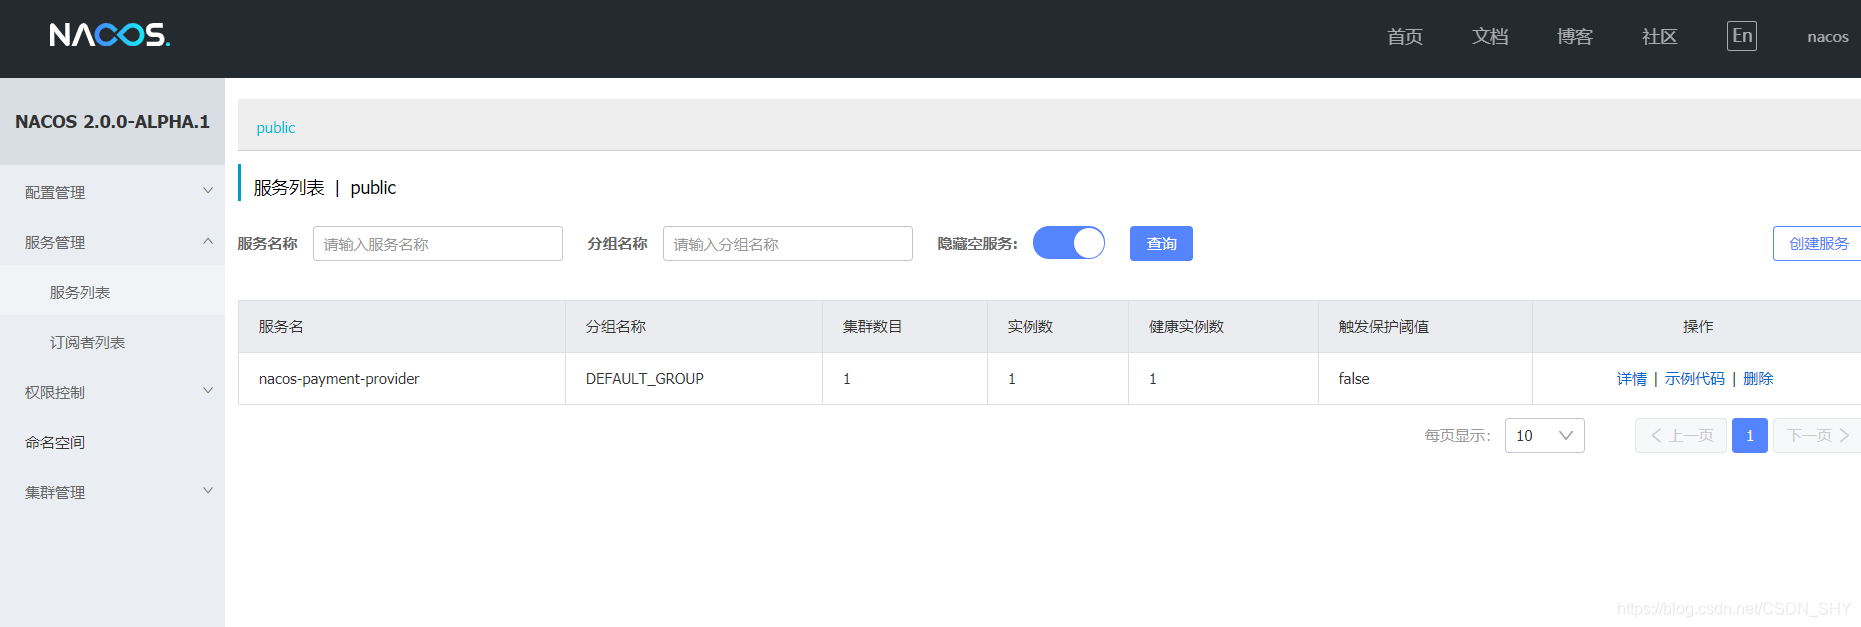The width and height of the screenshot is (1861, 627).
Task: Open 集群管理 sidebar section
Action: 112,492
